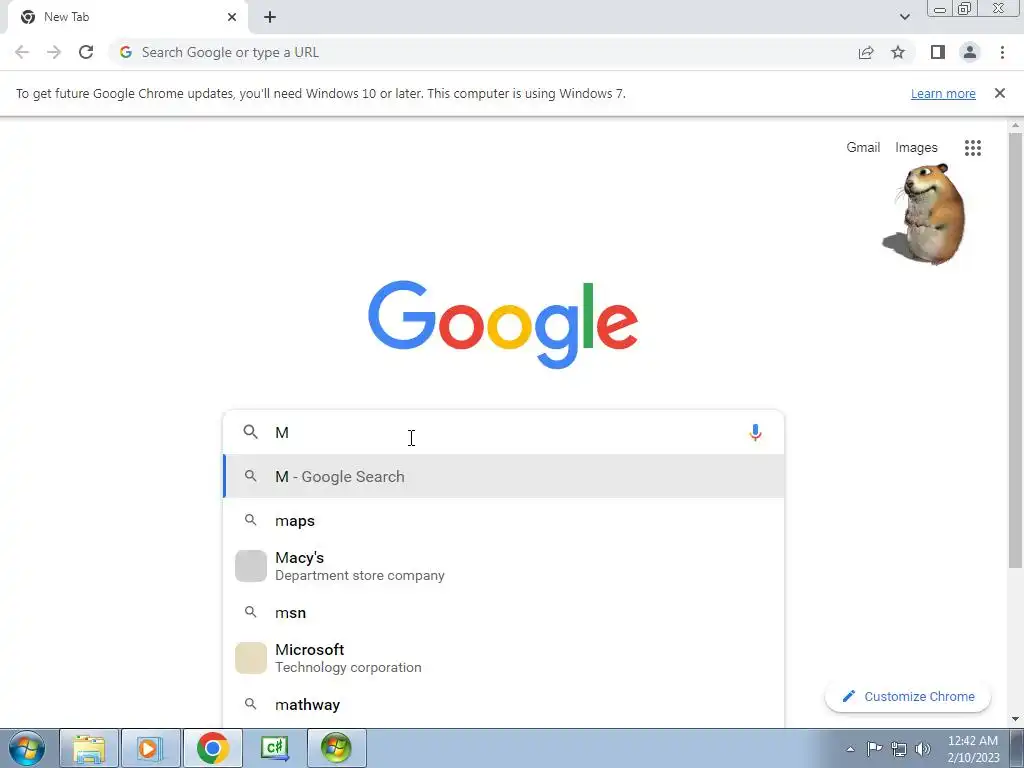Screen dimensions: 1024x768
Task: Pick the 'maps' suggestion
Action: pos(504,520)
